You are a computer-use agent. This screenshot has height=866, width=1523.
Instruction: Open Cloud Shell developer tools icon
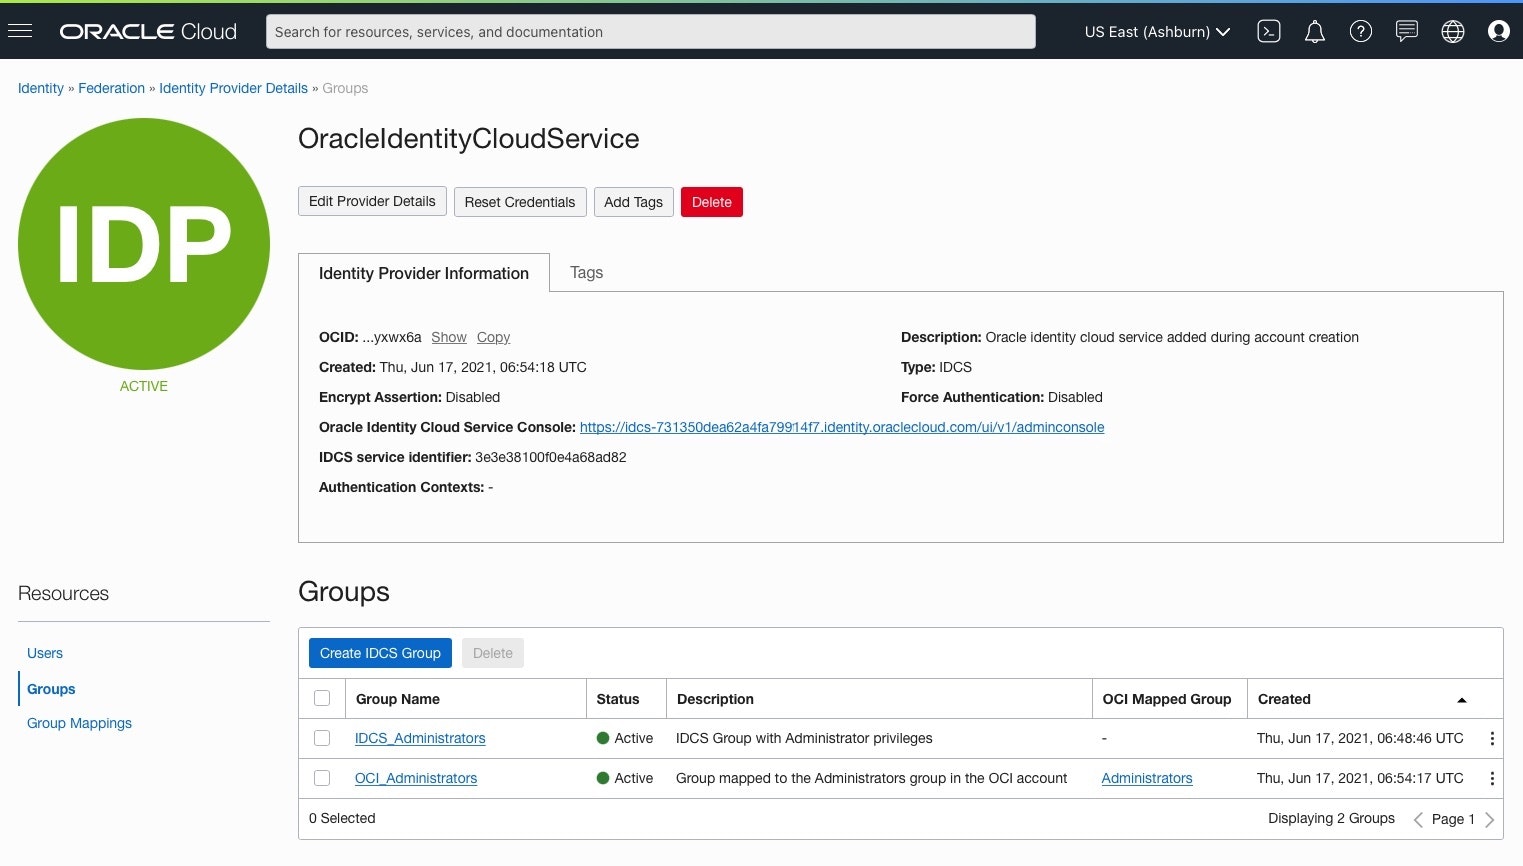pos(1269,31)
